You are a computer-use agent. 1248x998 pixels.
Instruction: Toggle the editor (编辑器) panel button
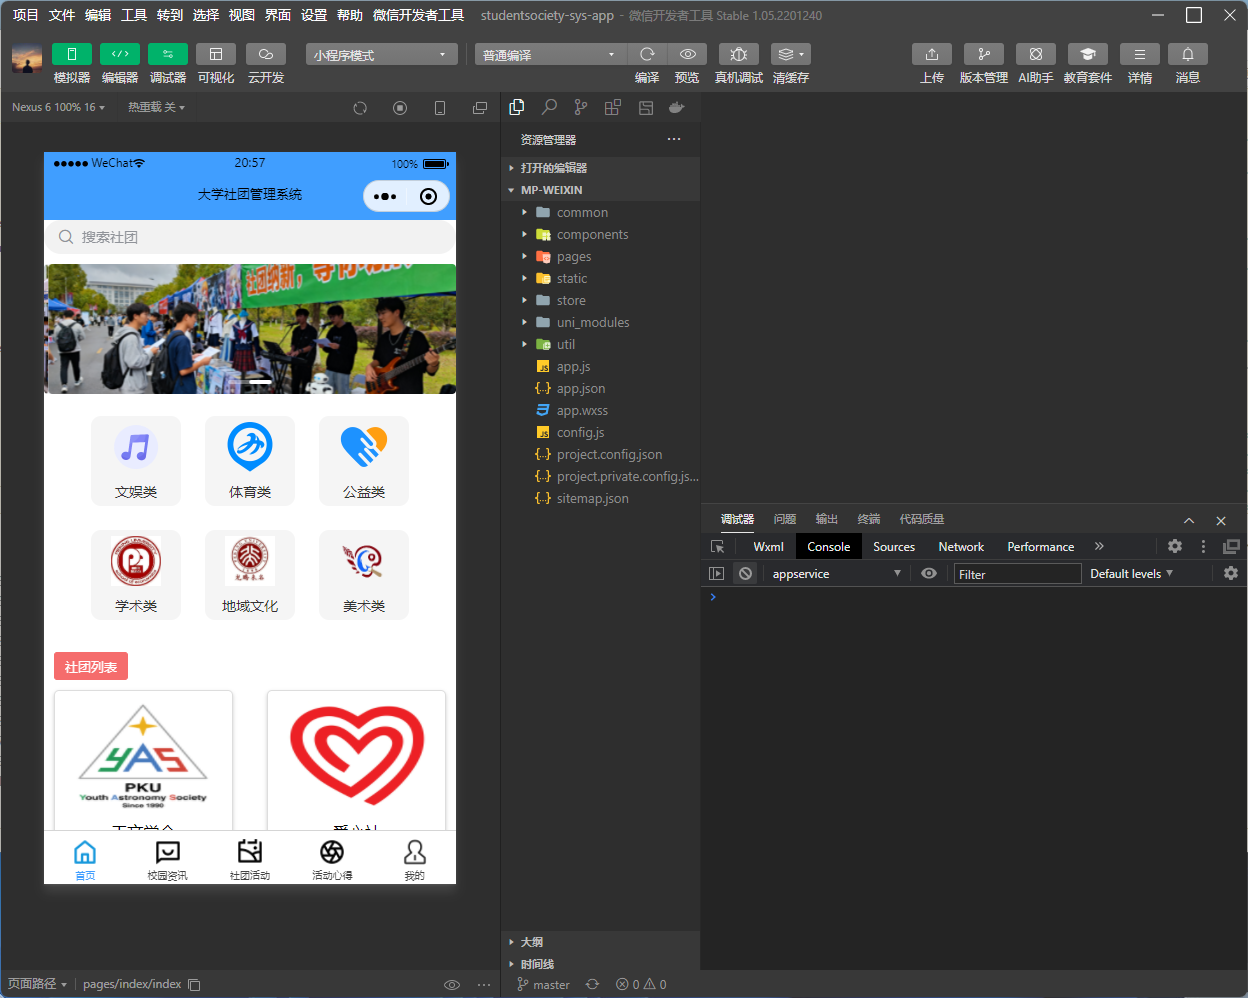pos(120,54)
